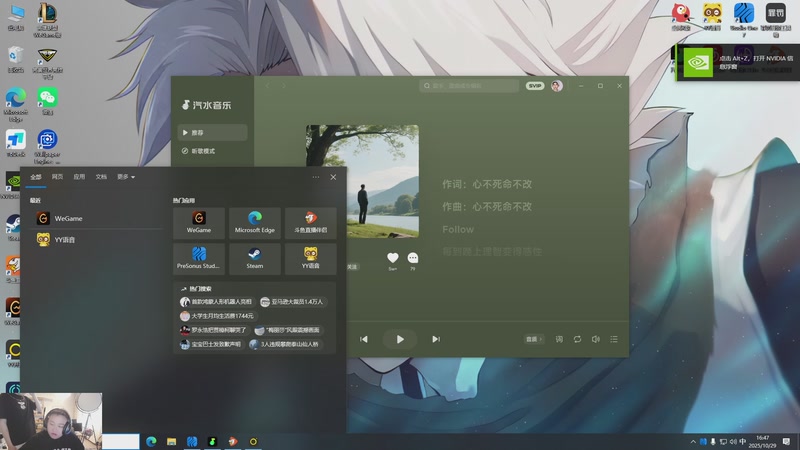Image resolution: width=800 pixels, height=450 pixels.
Task: Open File Explorer from the taskbar
Action: coord(171,441)
